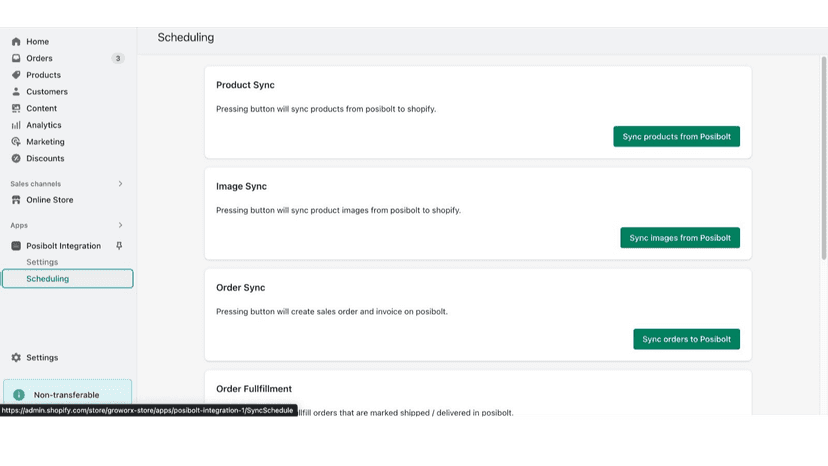Click the Products tag icon
Viewport: 828px width, 466px height.
[x=16, y=75]
